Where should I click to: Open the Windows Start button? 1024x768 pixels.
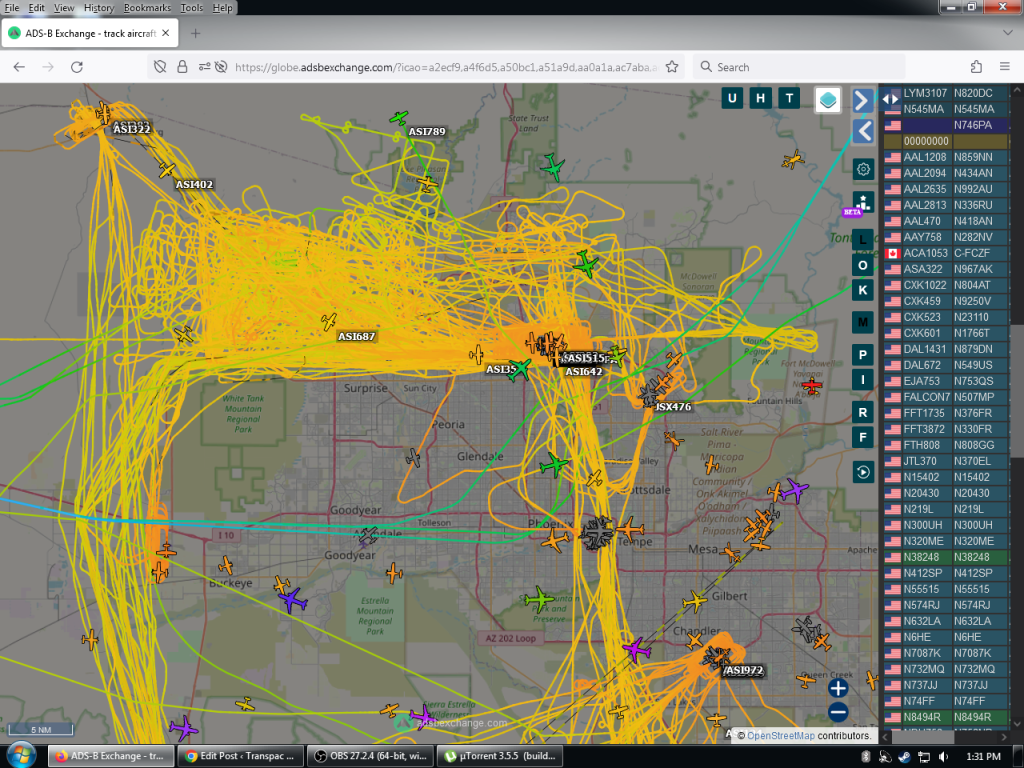pos(21,756)
